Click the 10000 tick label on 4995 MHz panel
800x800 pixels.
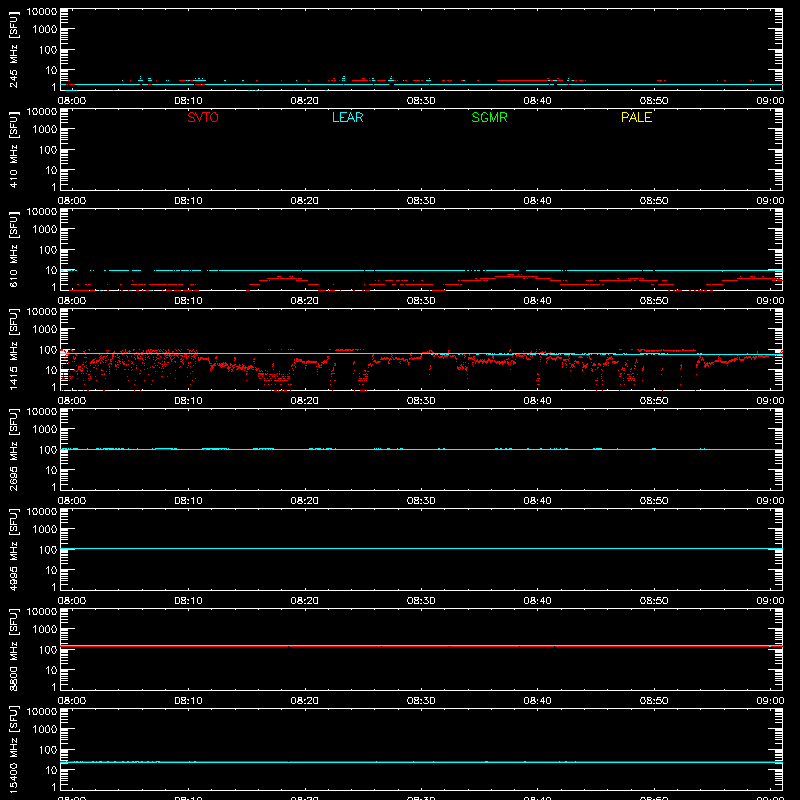(42, 512)
